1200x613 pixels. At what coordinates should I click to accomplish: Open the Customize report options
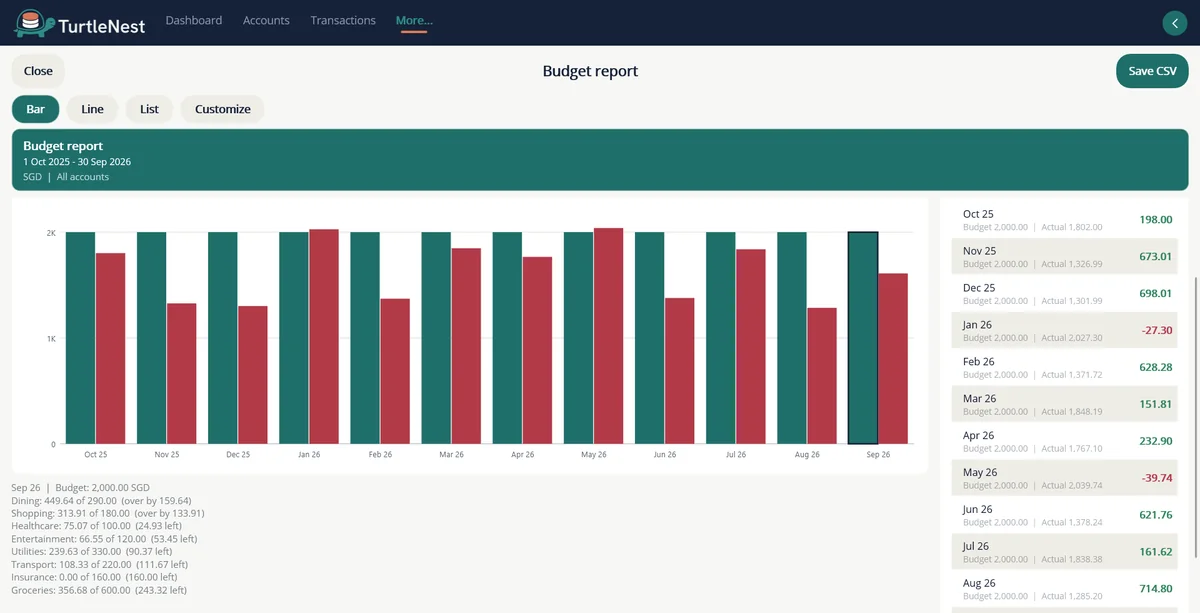click(x=223, y=109)
